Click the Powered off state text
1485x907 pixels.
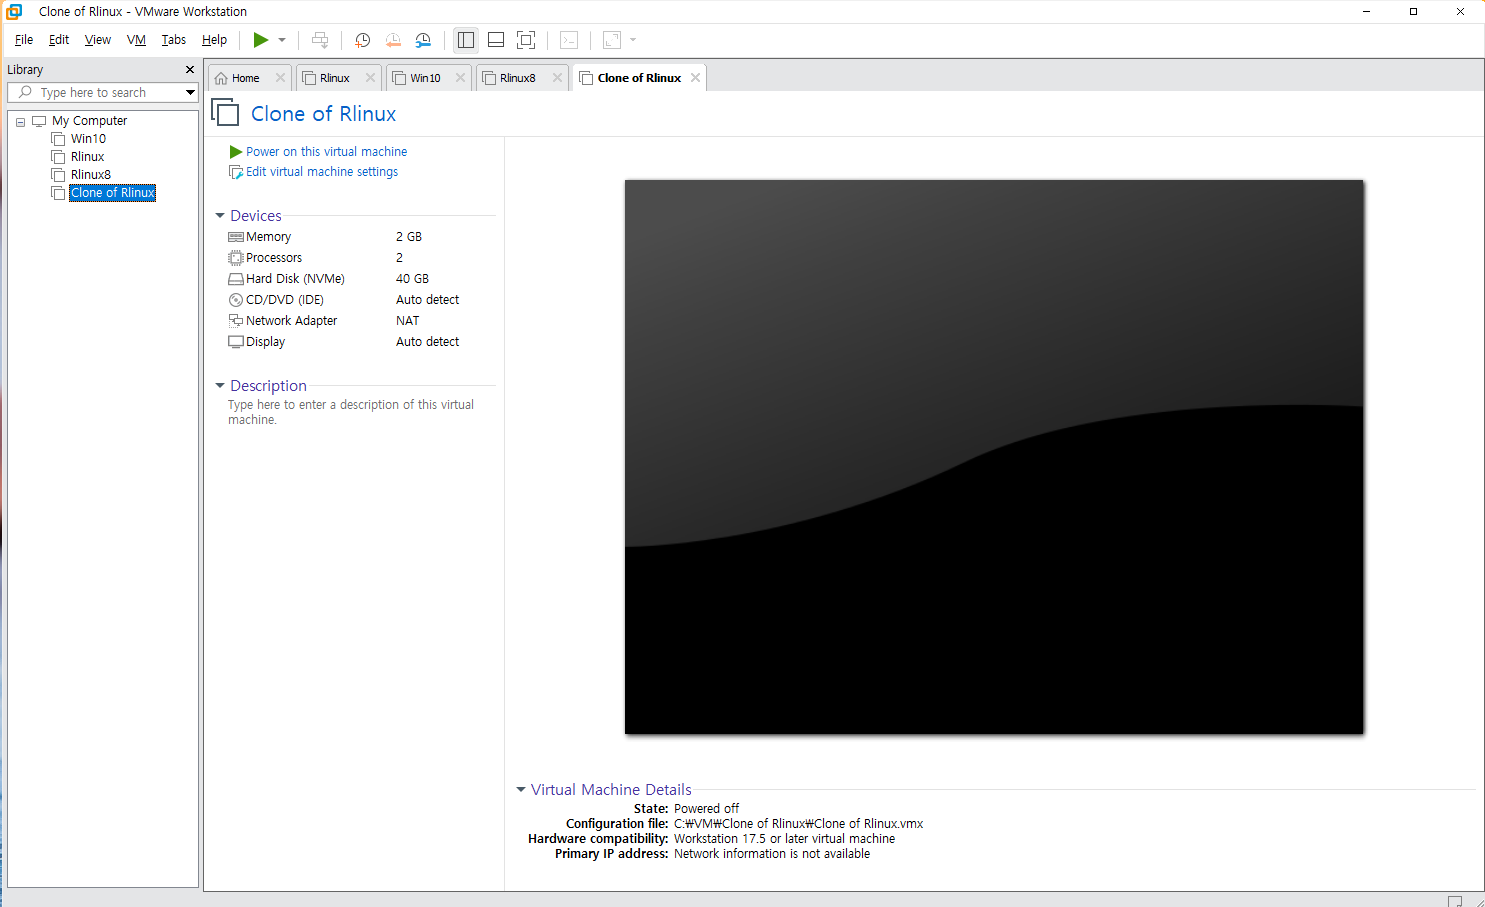click(x=706, y=809)
